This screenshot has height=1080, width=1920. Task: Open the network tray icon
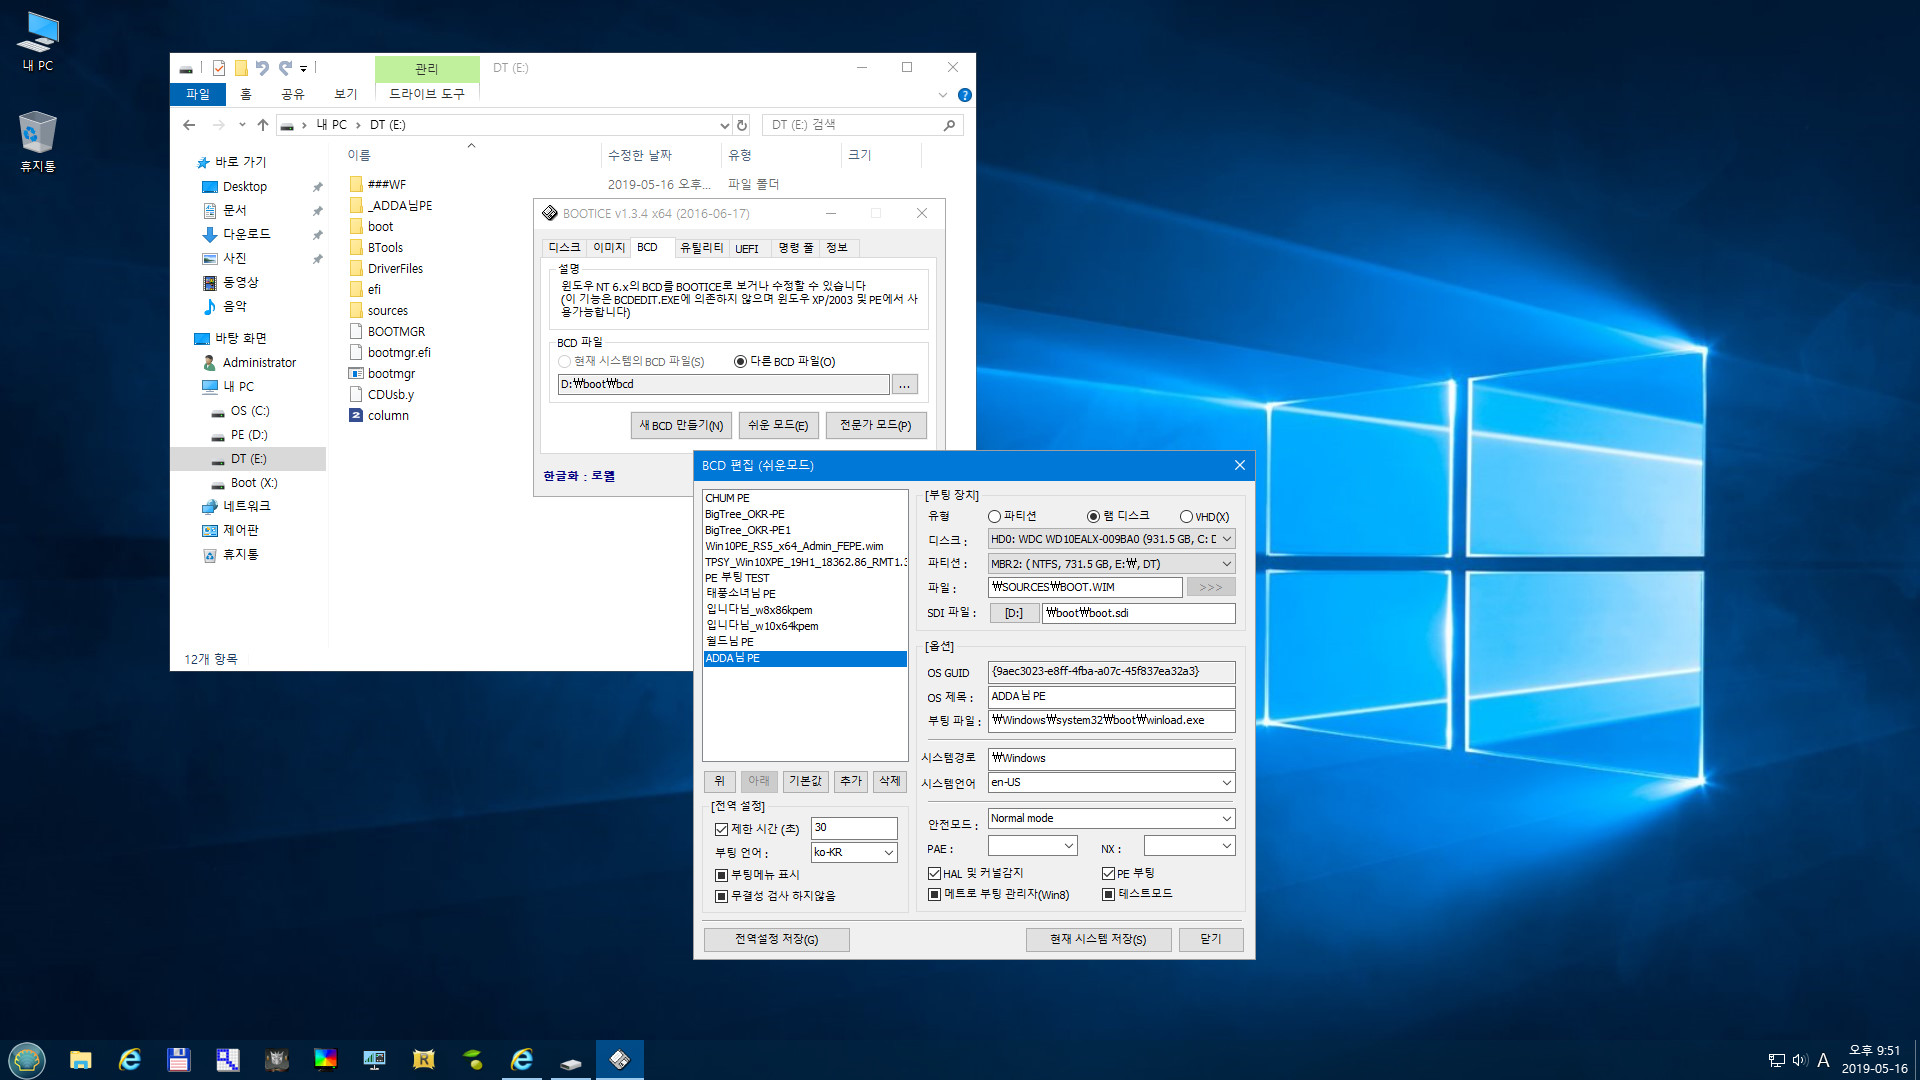click(x=1777, y=1060)
